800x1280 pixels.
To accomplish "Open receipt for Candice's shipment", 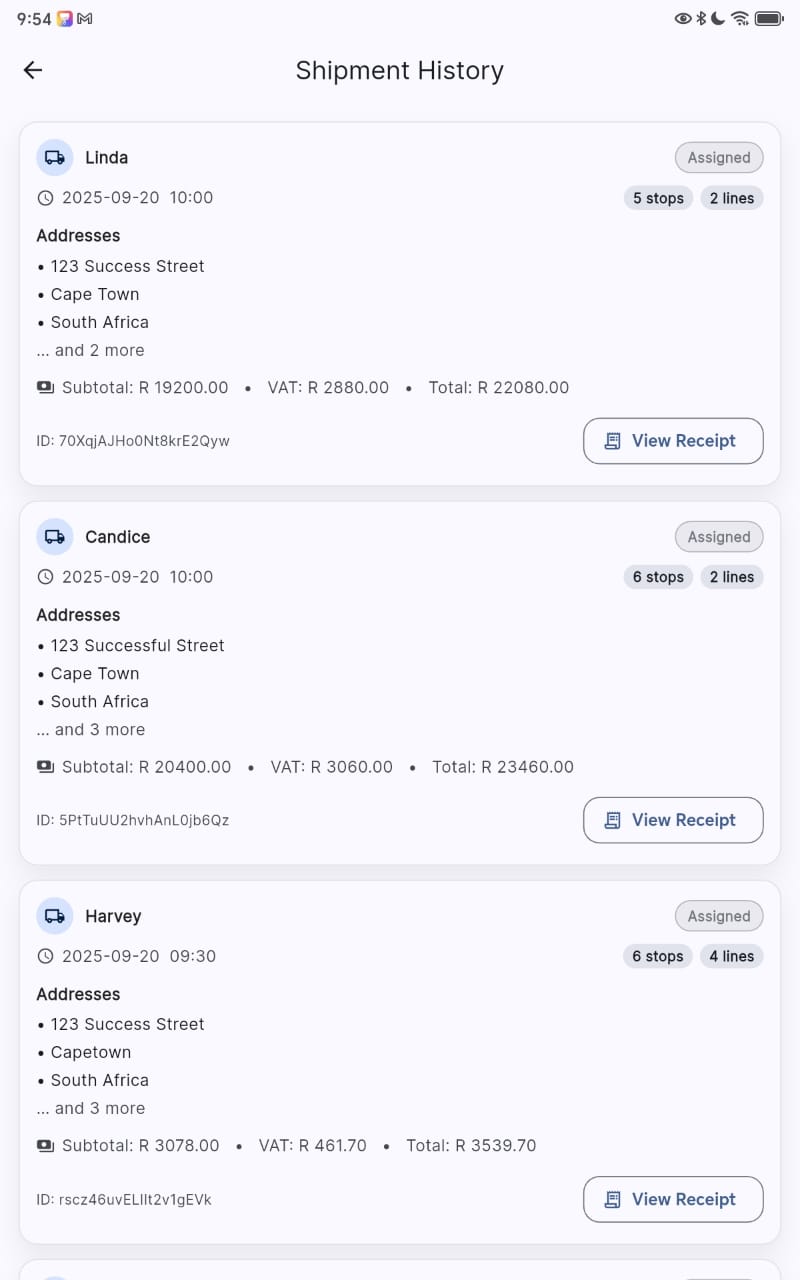I will tap(673, 820).
